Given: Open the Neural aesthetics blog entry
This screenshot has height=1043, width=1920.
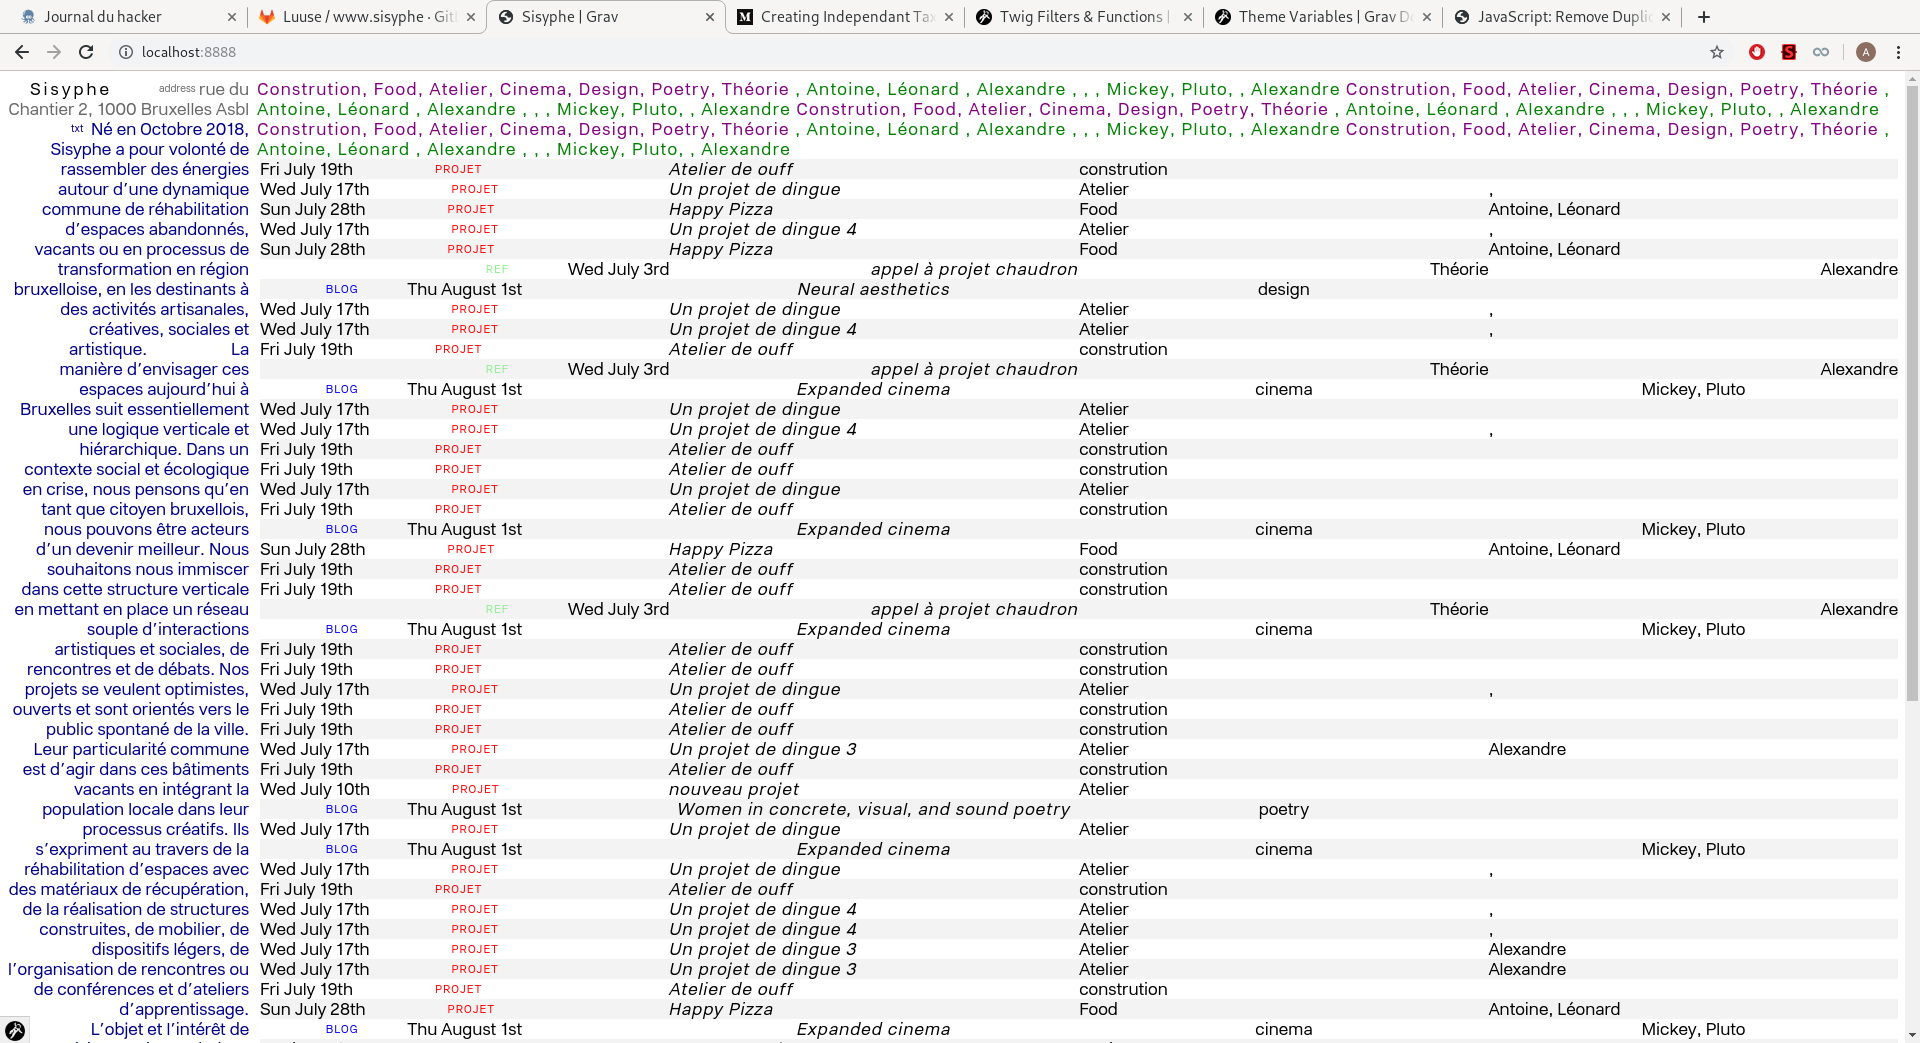Looking at the screenshot, I should [873, 289].
